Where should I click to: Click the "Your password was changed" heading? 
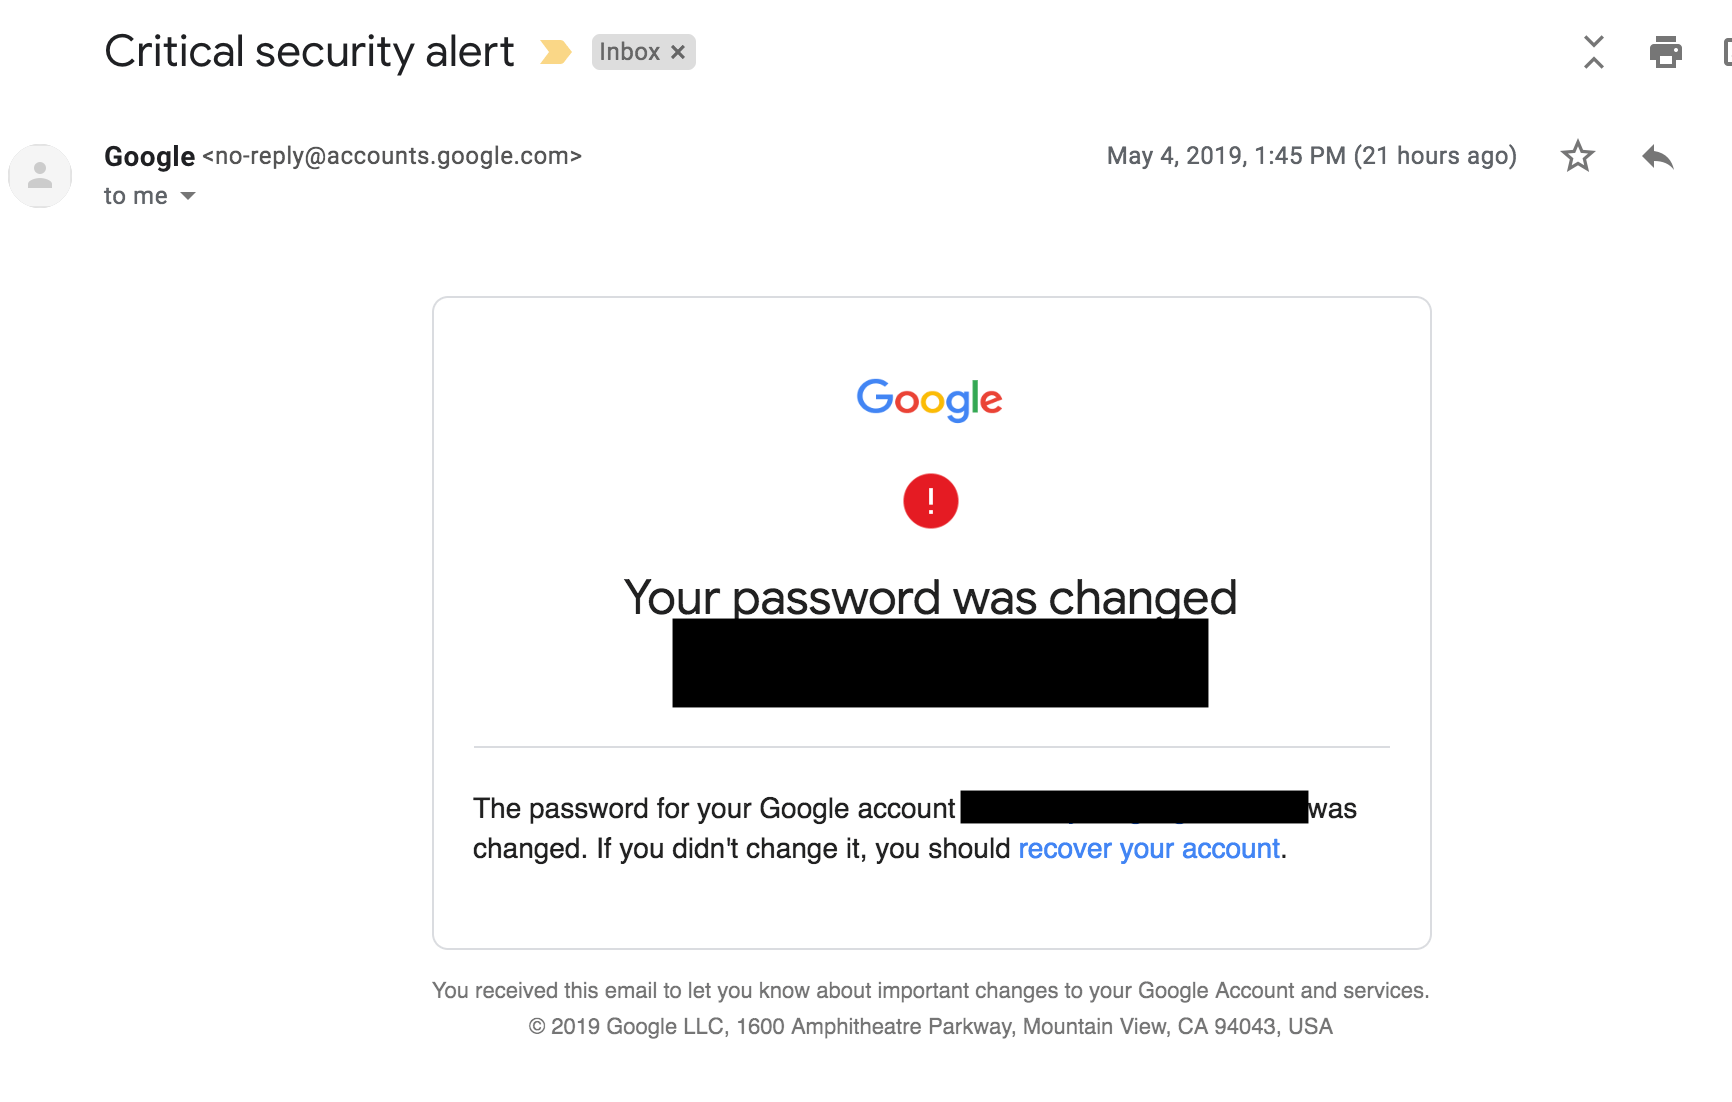tap(930, 597)
